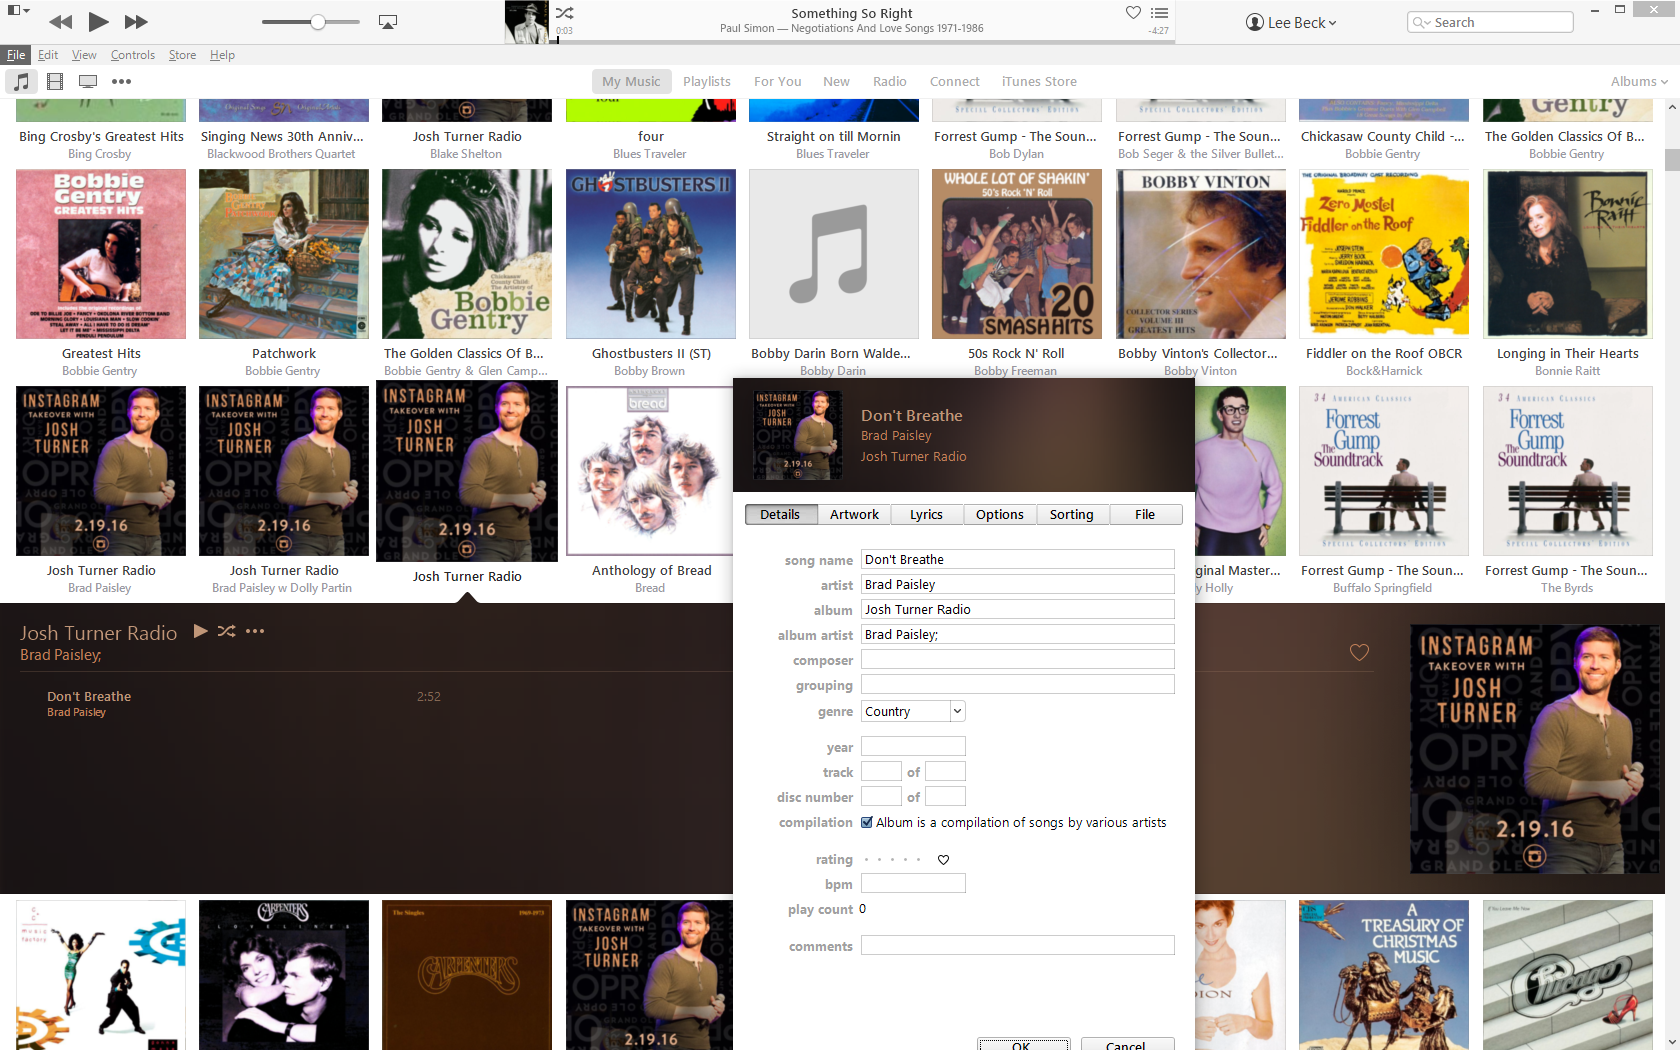This screenshot has height=1050, width=1680.
Task: Switch to the Lyrics tab in the dialog
Action: coord(926,514)
